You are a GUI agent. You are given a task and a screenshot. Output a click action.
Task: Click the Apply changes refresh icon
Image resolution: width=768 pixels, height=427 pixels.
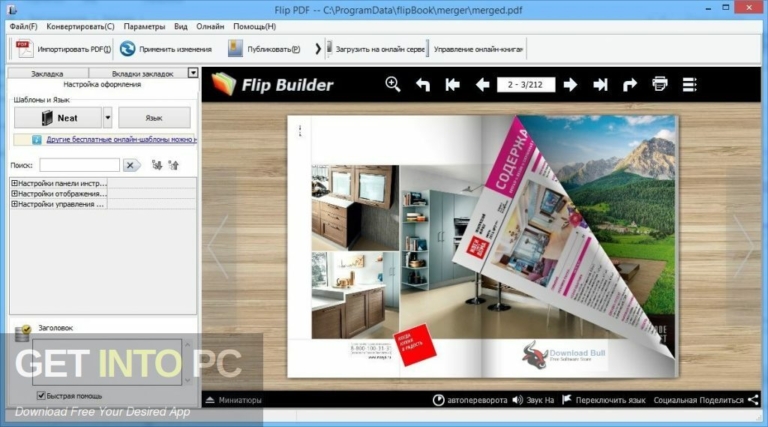point(127,49)
